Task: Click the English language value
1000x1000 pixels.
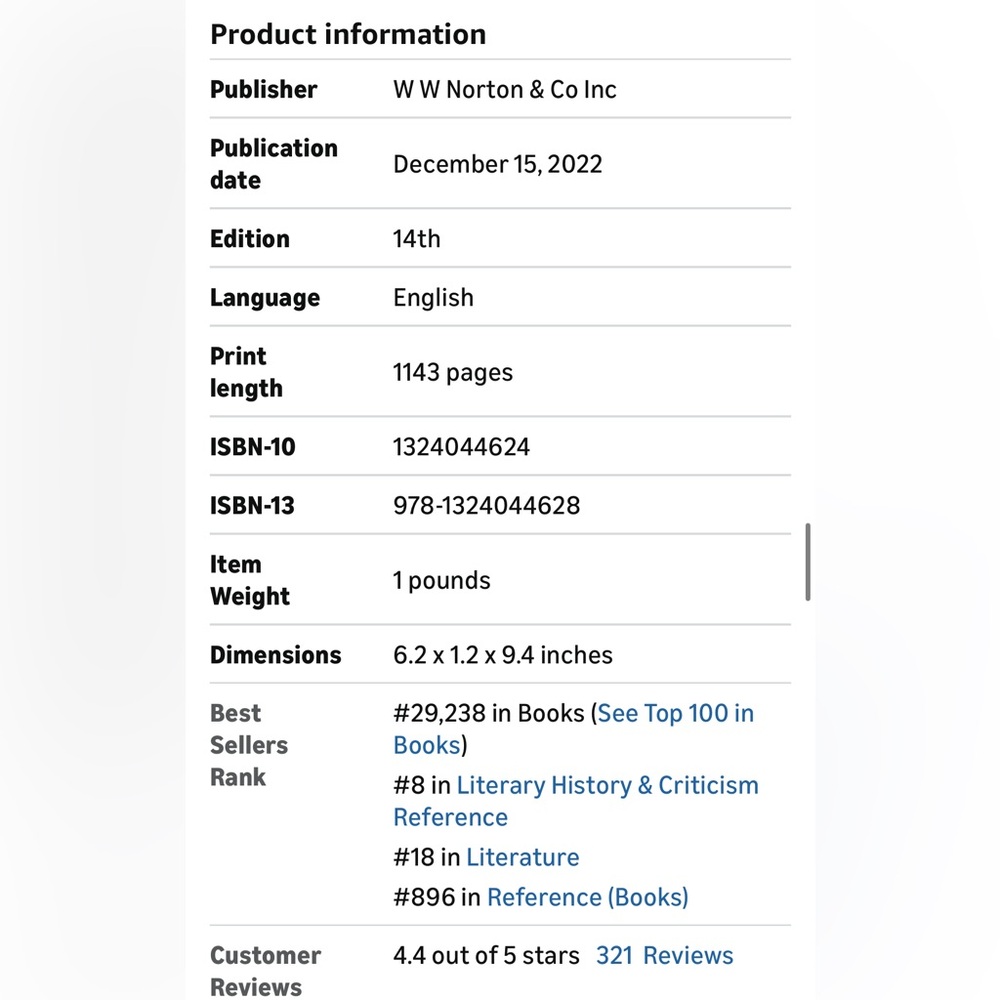Action: pyautogui.click(x=433, y=298)
